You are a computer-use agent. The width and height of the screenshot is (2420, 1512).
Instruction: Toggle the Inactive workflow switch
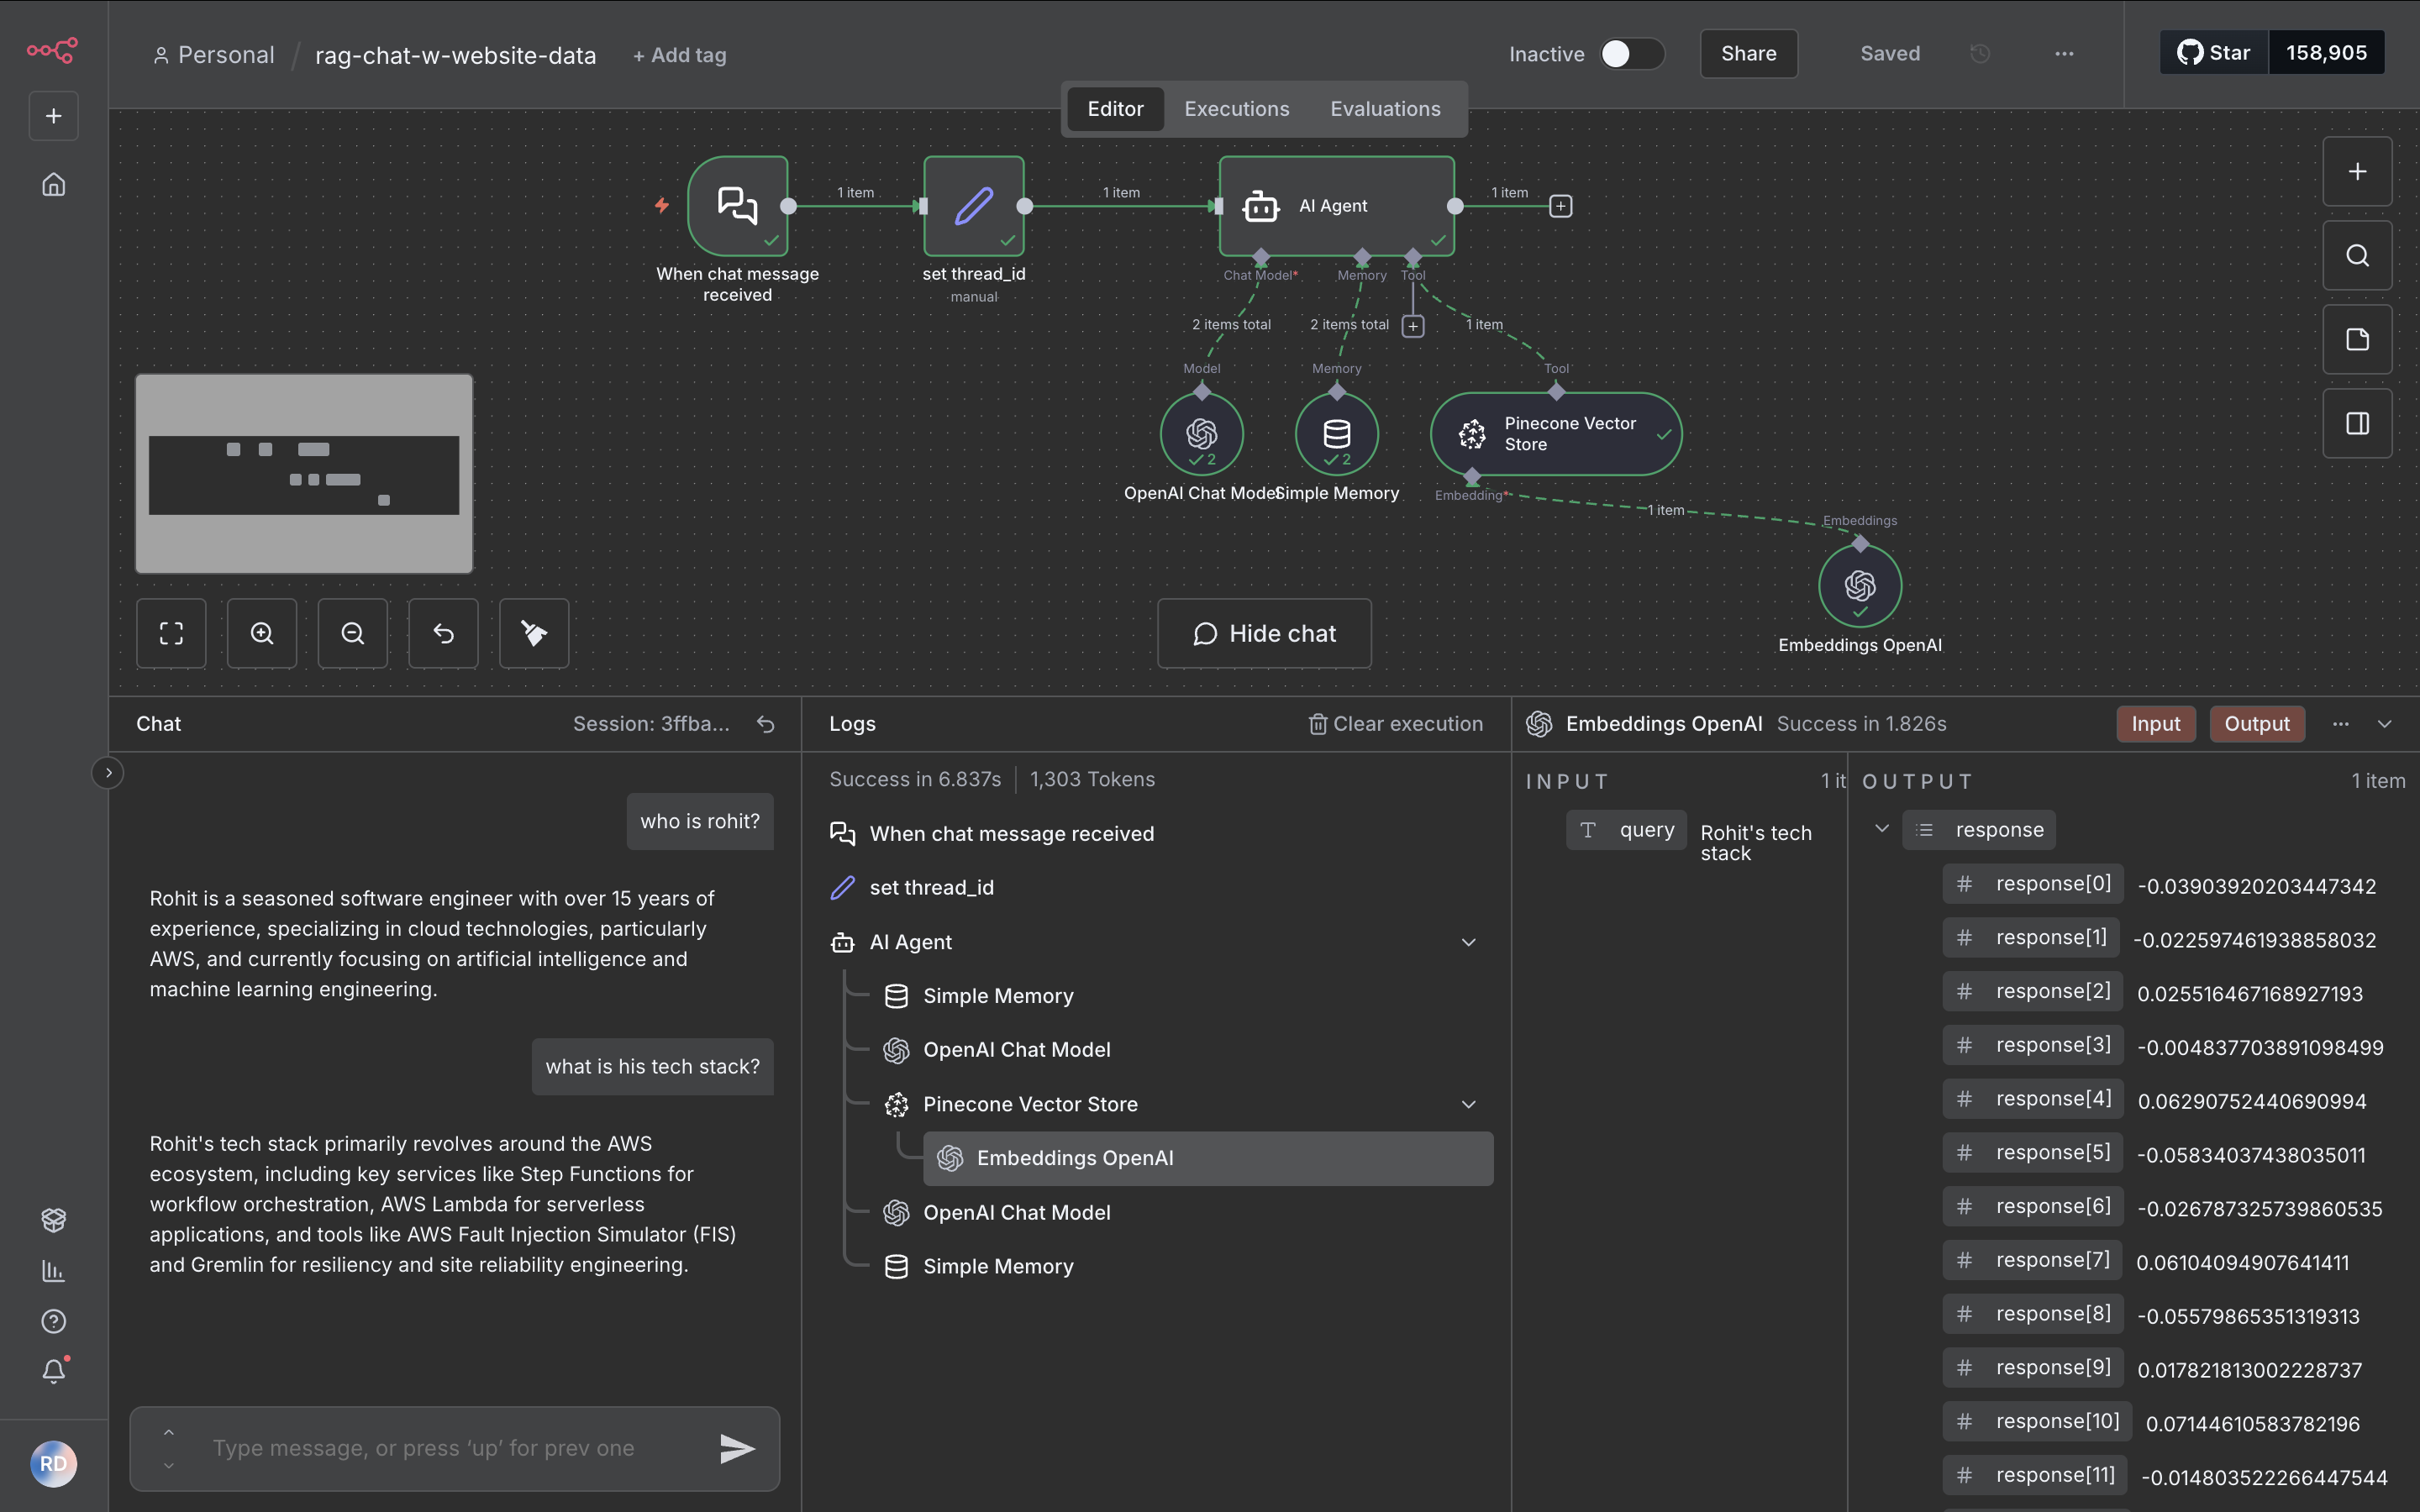click(x=1630, y=54)
